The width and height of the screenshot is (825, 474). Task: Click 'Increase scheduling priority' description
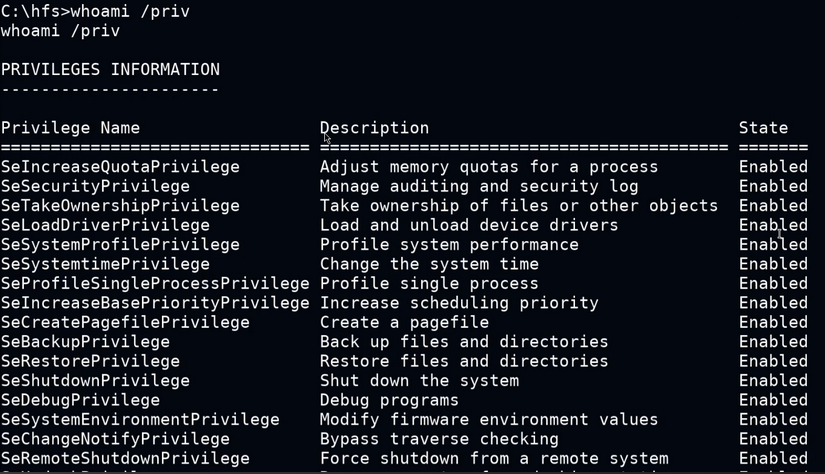459,303
